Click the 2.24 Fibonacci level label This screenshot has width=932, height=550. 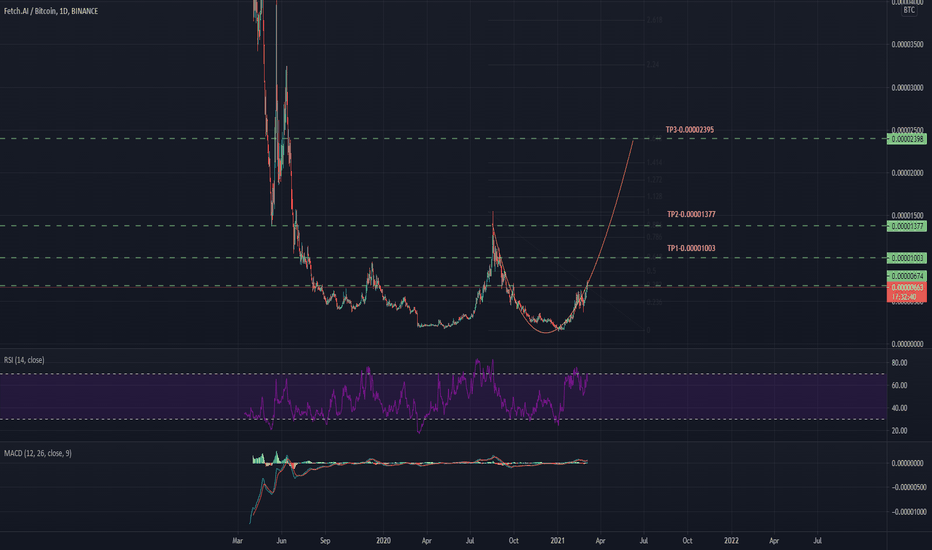[x=653, y=64]
